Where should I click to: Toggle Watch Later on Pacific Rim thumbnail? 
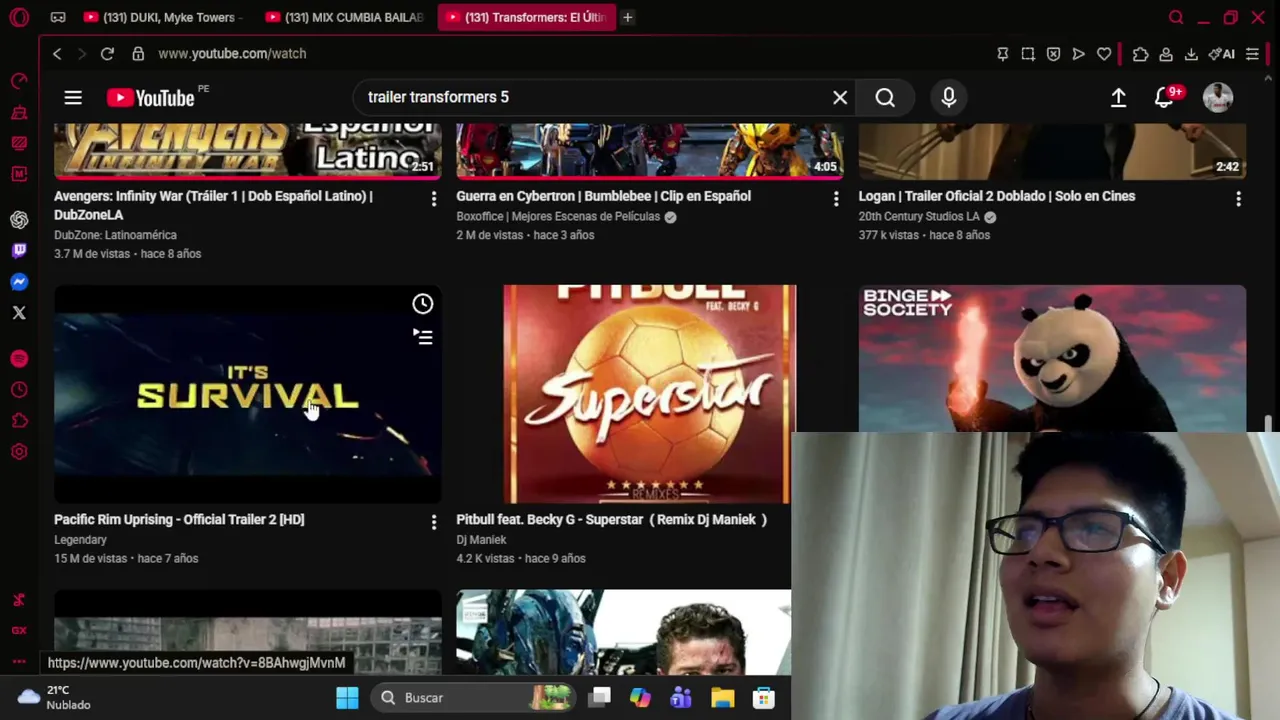(422, 304)
